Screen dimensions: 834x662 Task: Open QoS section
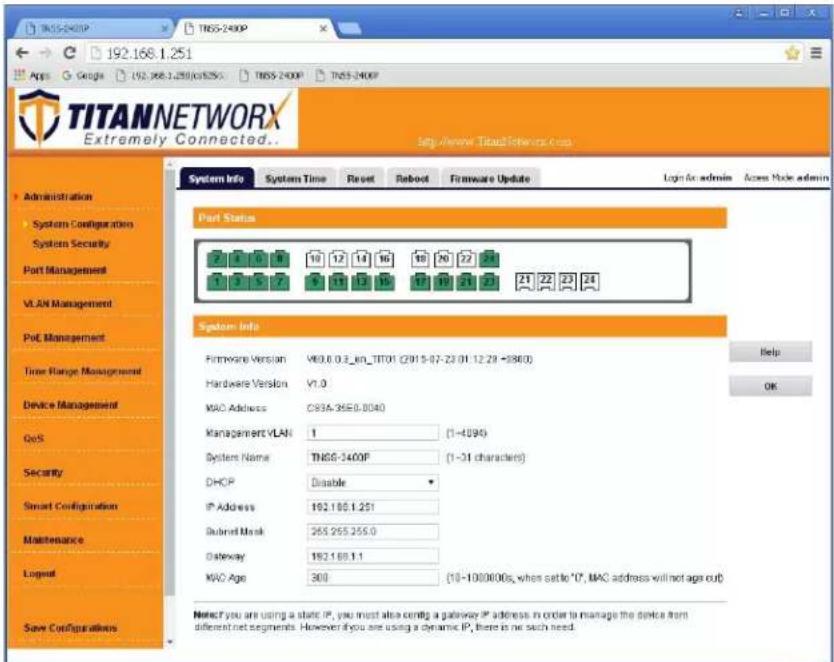[34, 439]
